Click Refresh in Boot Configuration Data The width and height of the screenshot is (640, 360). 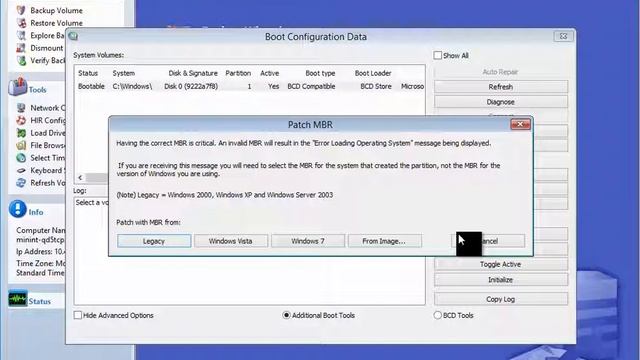[x=501, y=87]
